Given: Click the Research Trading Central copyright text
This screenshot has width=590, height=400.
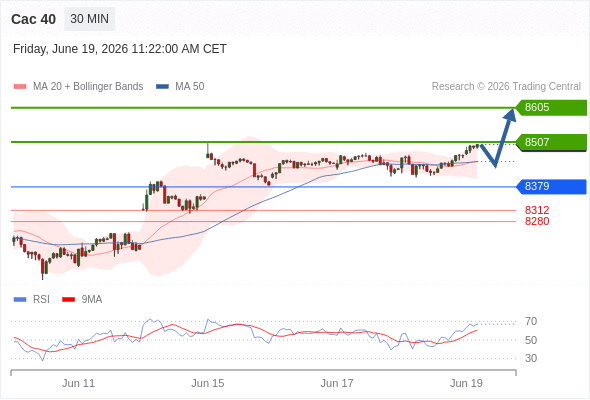Looking at the screenshot, I should [x=506, y=87].
